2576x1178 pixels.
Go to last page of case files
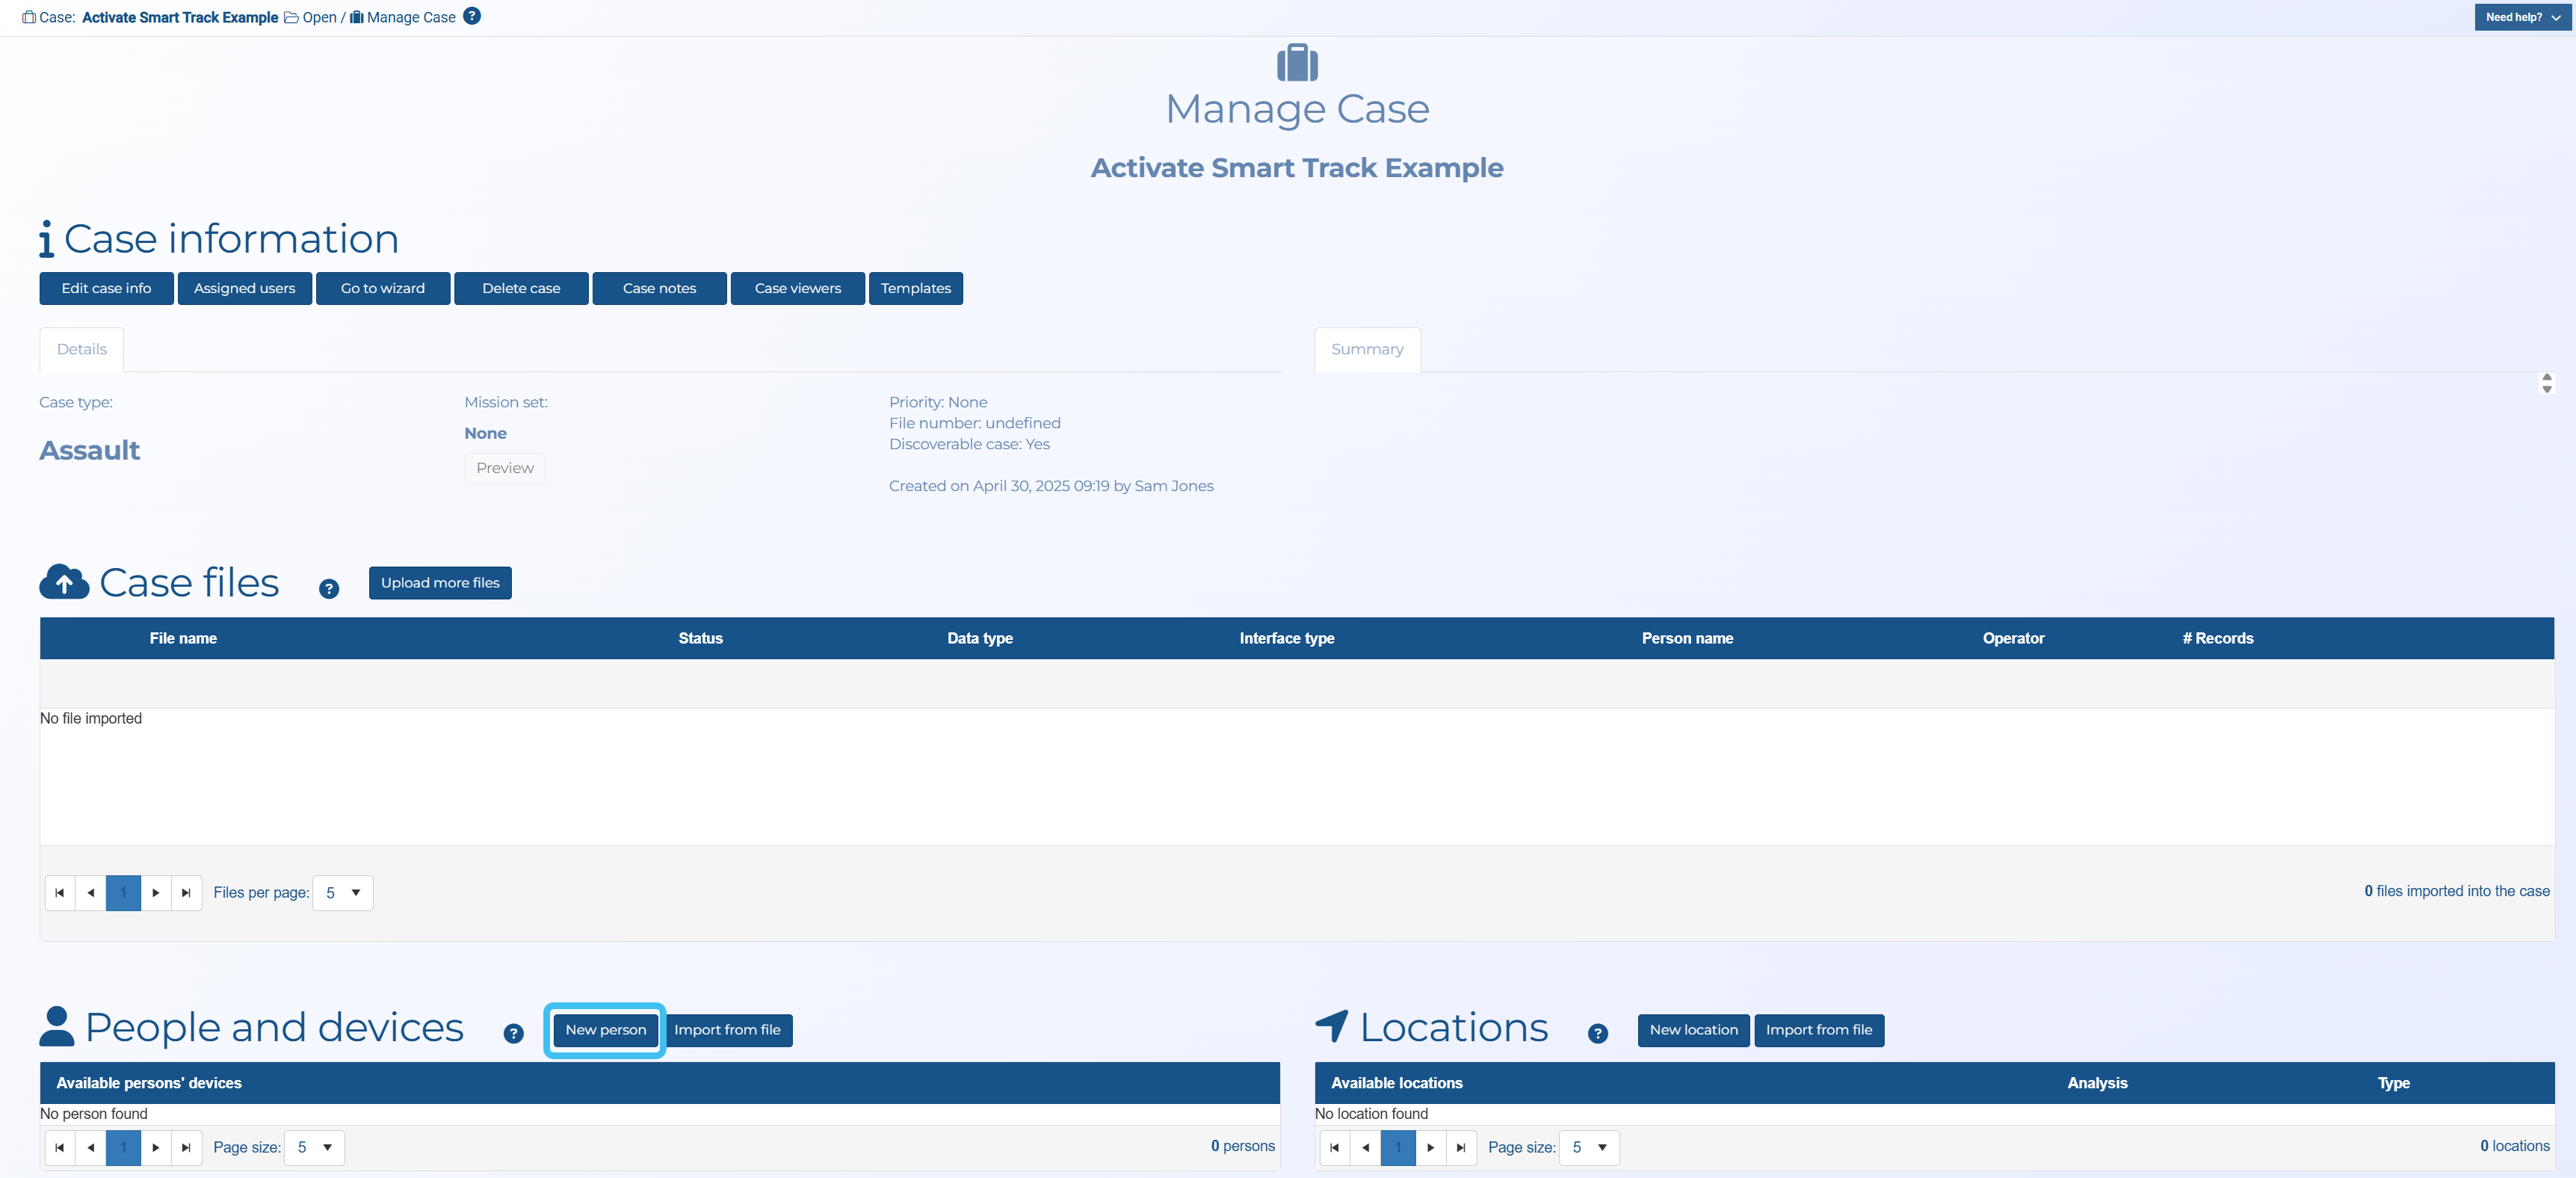tap(186, 892)
